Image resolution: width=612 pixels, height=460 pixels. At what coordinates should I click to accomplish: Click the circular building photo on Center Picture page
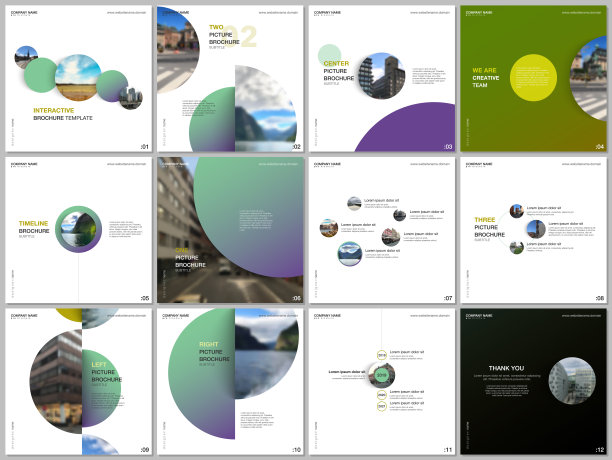click(x=381, y=76)
